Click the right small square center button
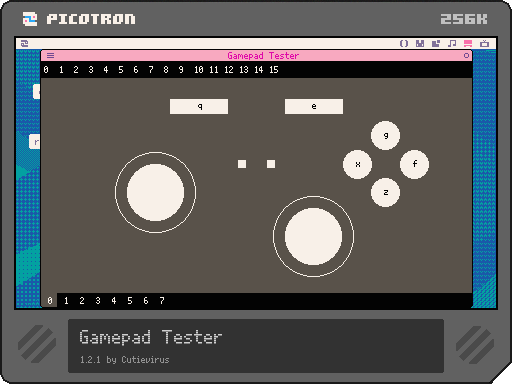512x384 pixels. tap(271, 164)
